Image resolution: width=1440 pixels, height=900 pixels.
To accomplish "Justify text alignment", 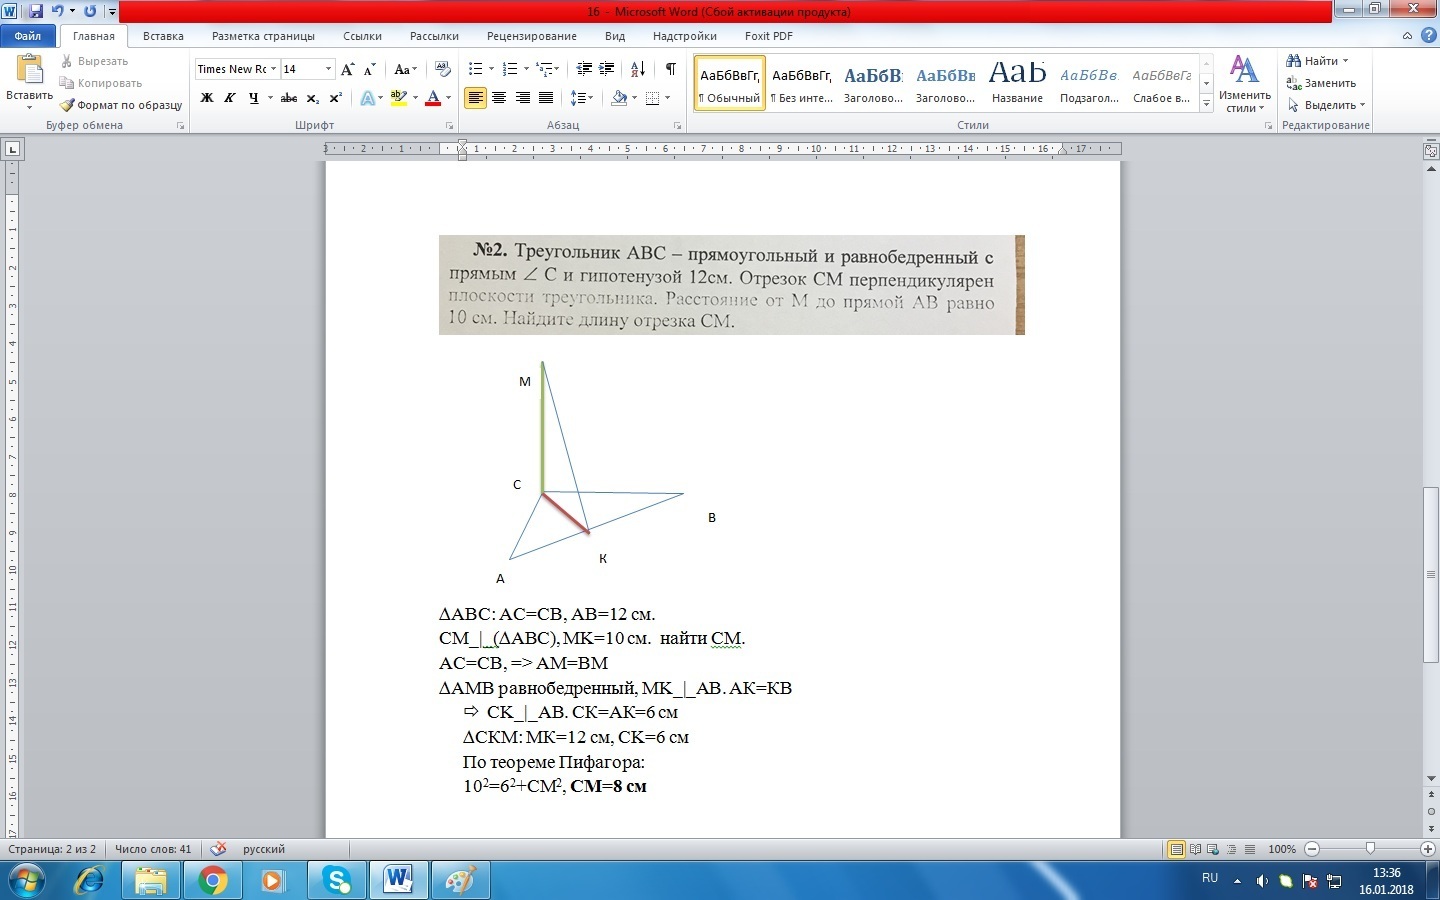I will [x=546, y=98].
